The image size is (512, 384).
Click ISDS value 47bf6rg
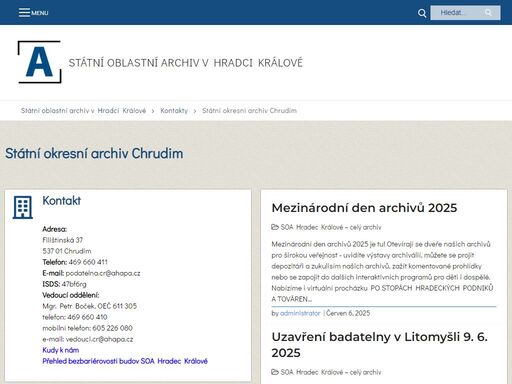pos(74,284)
